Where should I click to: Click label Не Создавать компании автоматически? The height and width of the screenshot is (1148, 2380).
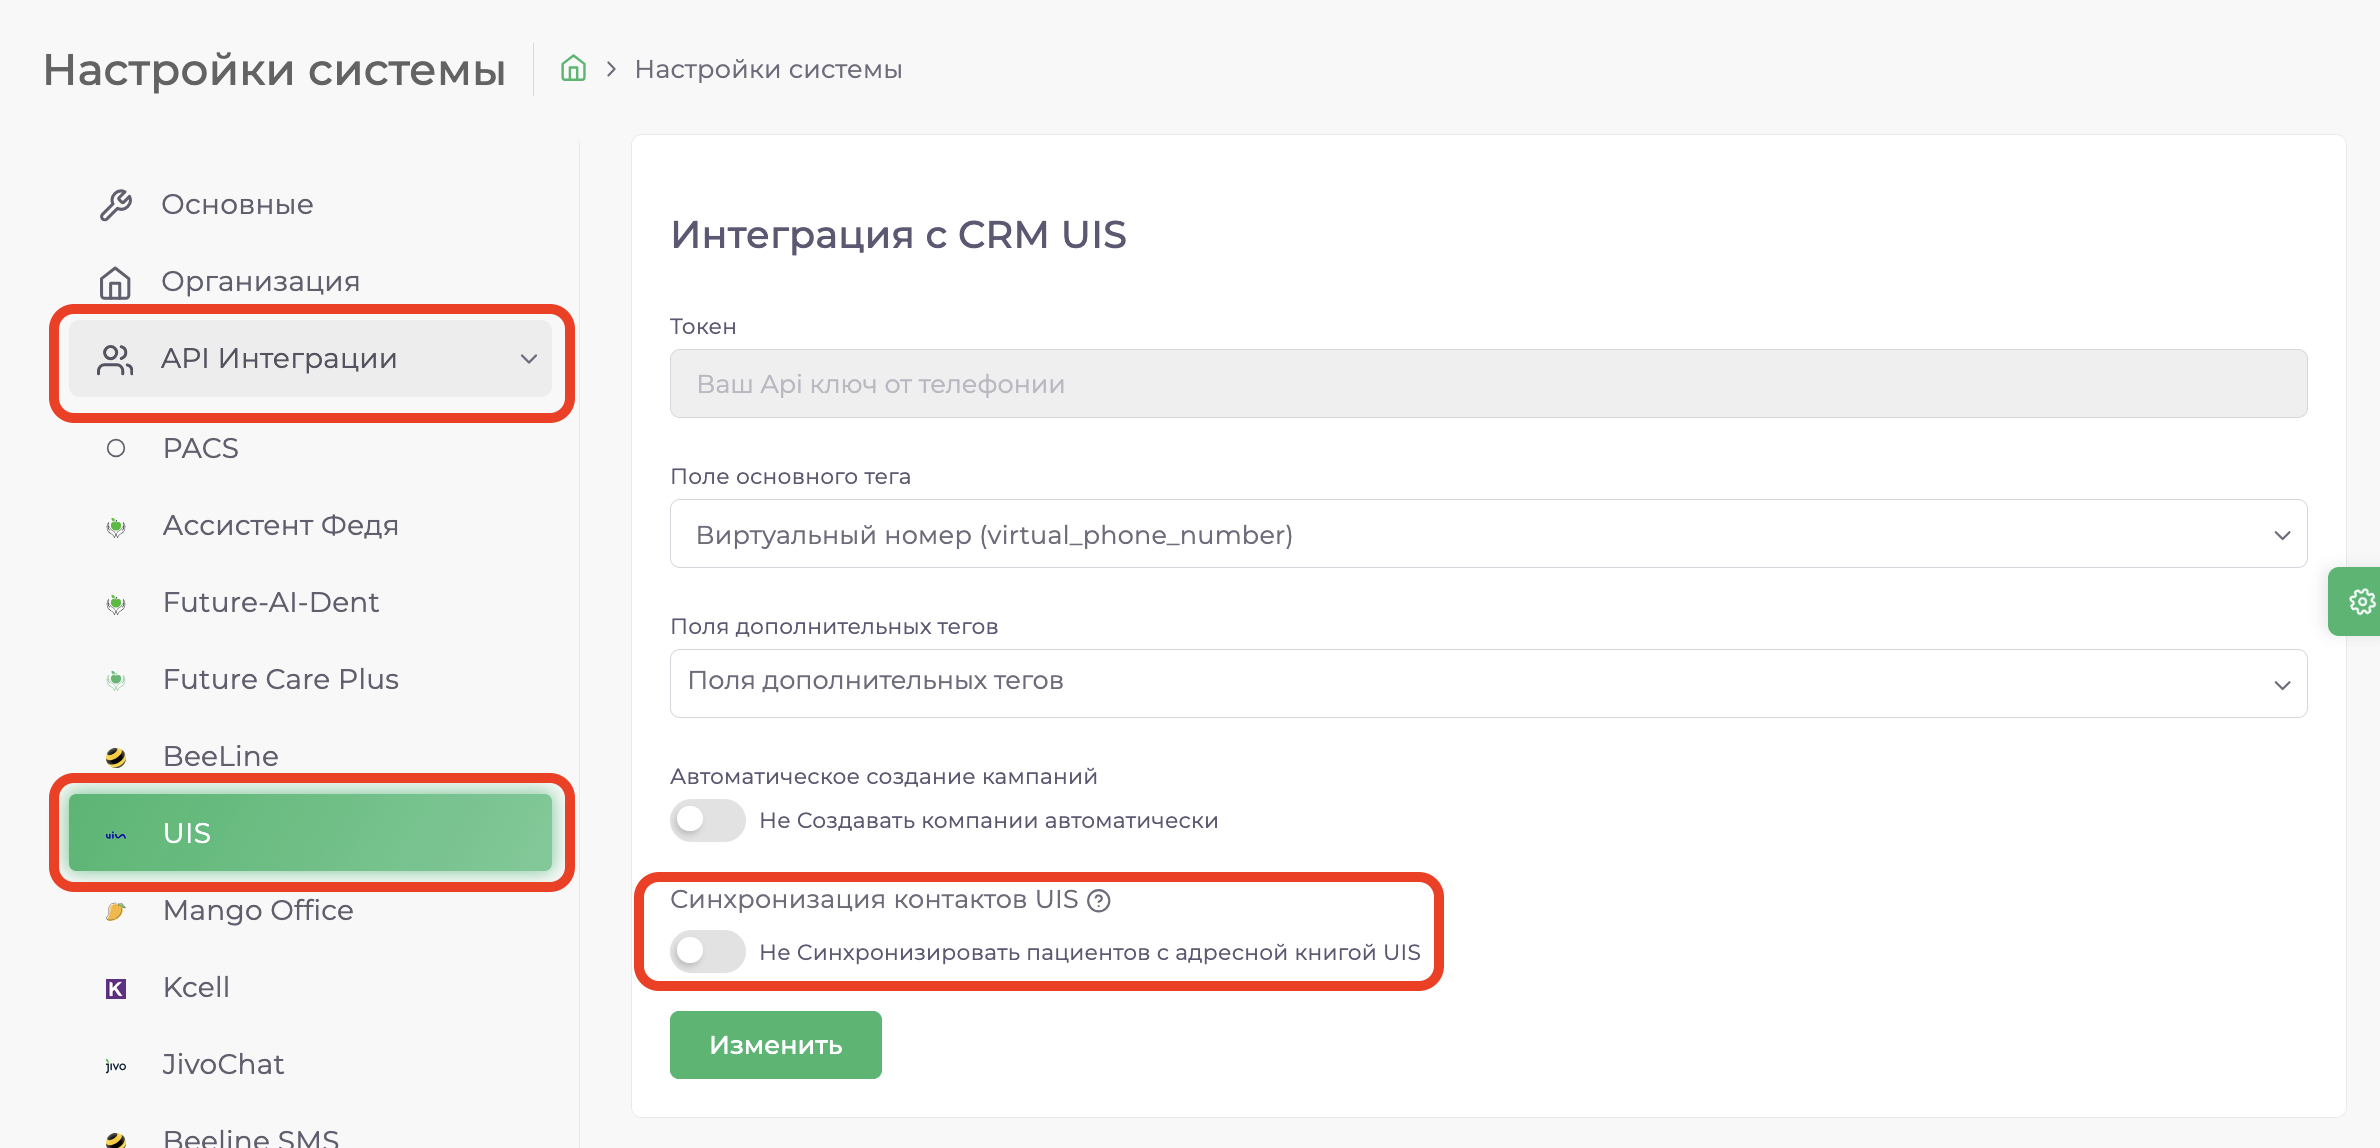pyautogui.click(x=989, y=821)
